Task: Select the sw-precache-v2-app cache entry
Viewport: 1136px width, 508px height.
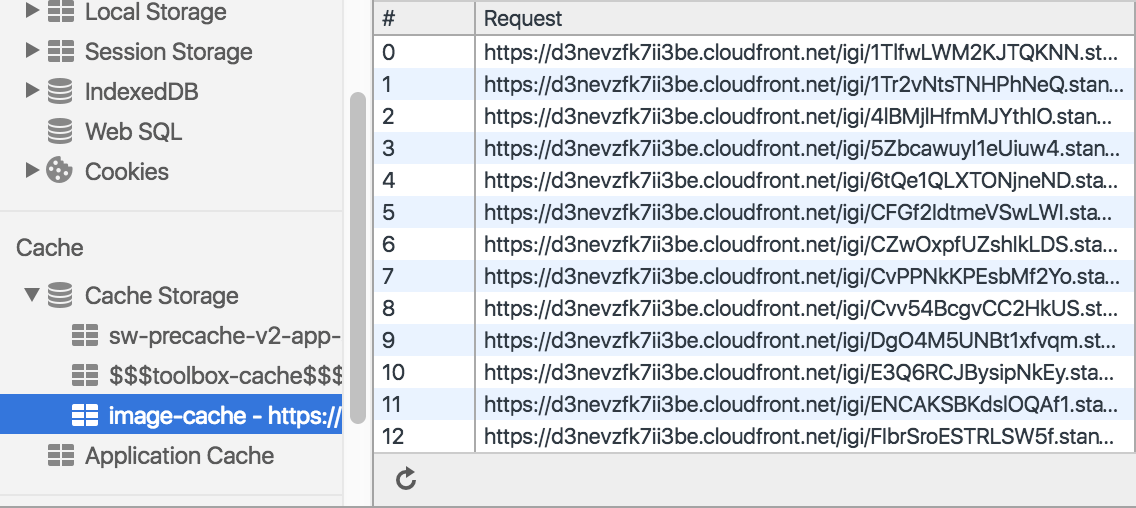Action: point(224,336)
